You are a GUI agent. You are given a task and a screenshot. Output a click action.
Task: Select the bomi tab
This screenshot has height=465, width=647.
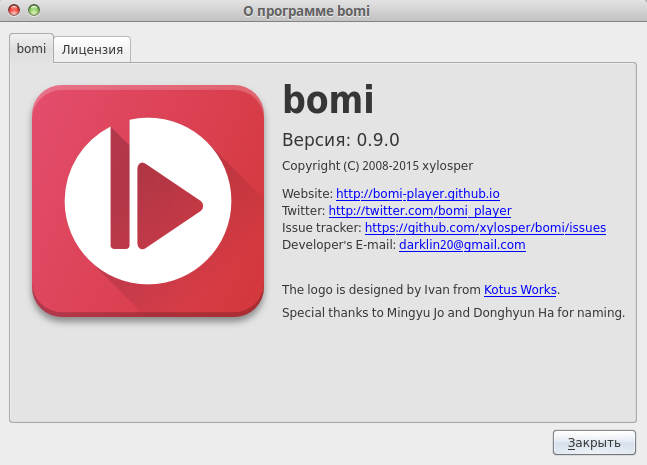(x=31, y=48)
